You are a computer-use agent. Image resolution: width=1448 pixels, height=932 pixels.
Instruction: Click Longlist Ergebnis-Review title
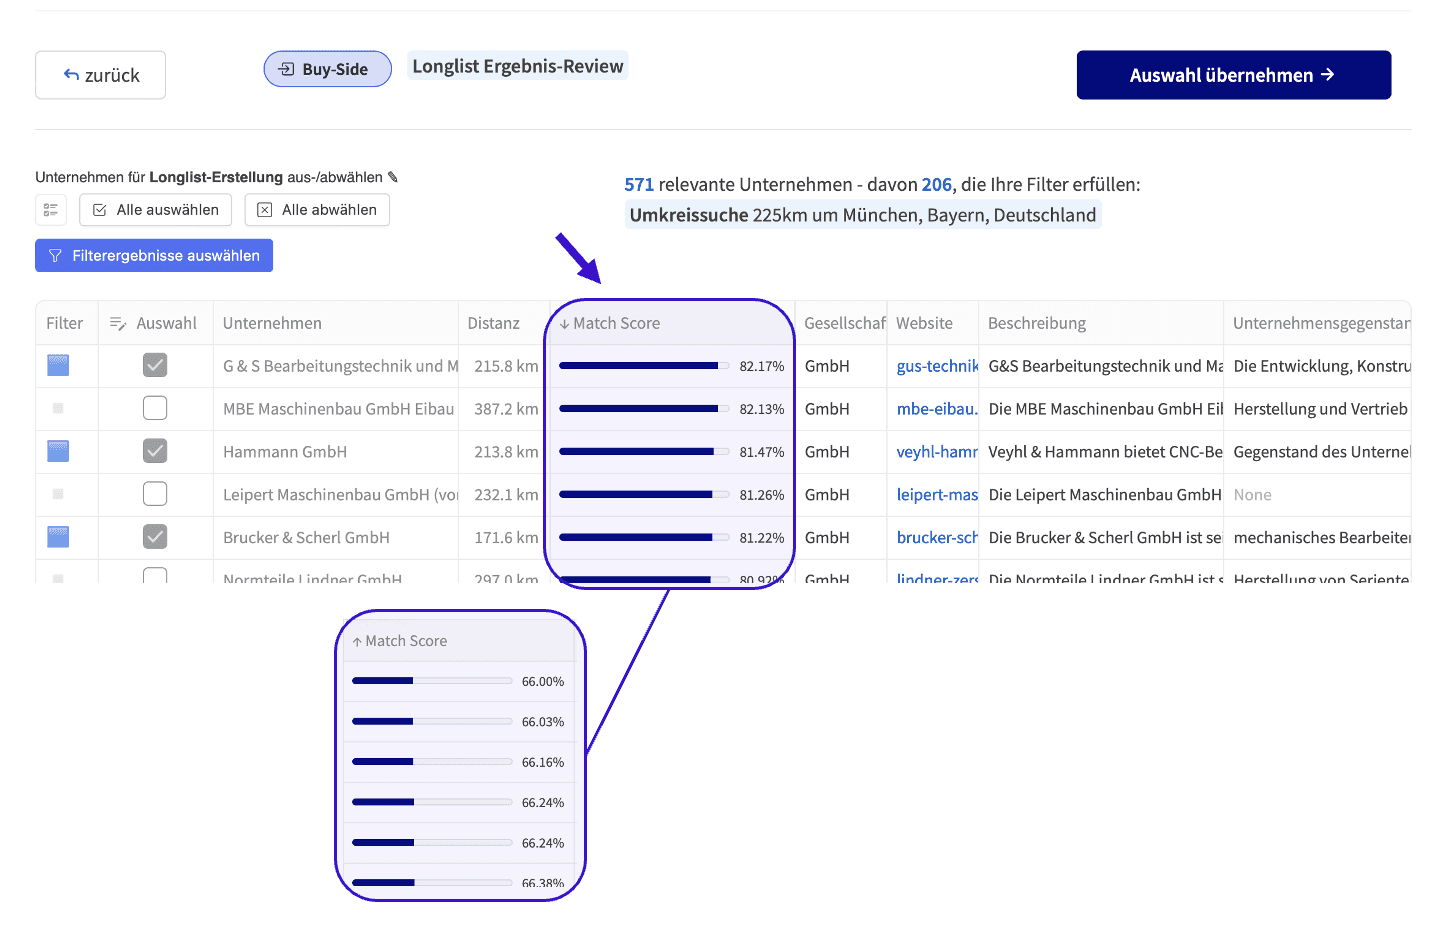[518, 66]
